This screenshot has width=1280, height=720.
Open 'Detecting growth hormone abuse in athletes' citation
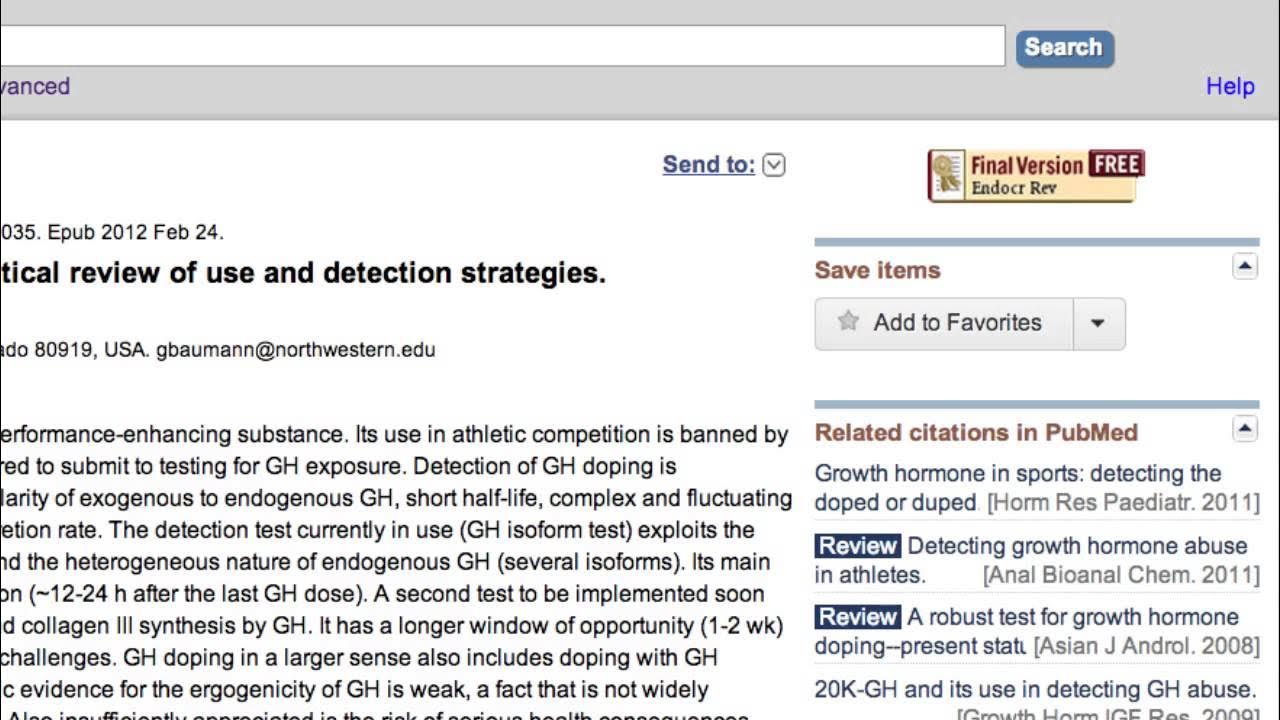1076,546
